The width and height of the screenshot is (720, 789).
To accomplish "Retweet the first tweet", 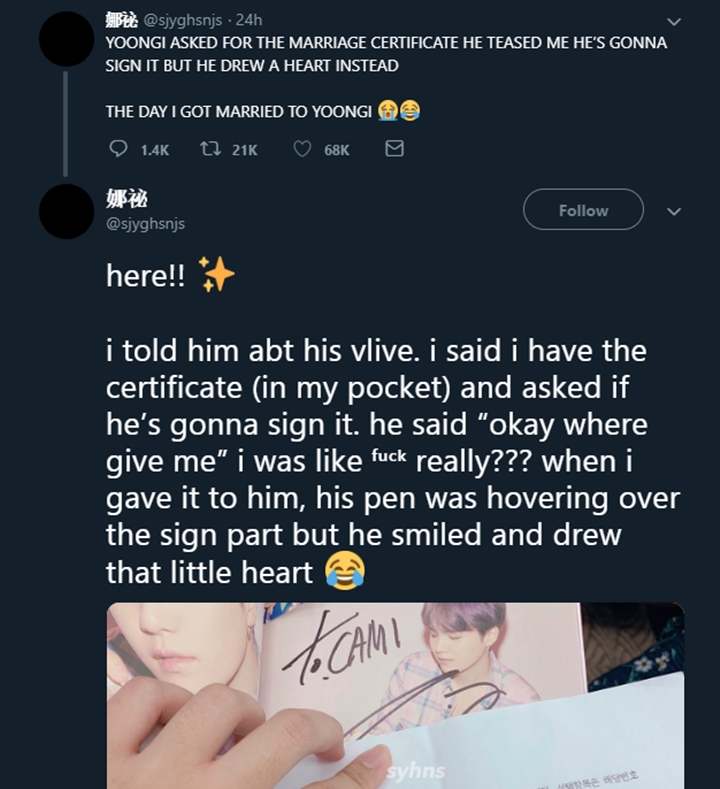I will click(x=210, y=149).
